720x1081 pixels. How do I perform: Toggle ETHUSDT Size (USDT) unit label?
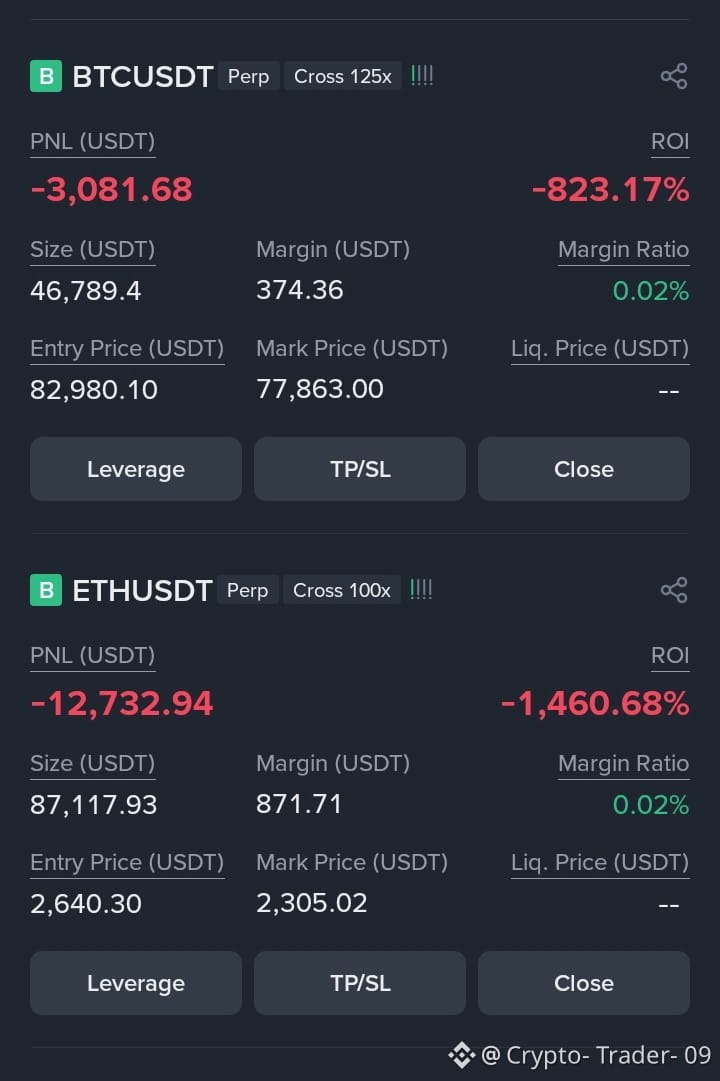(x=92, y=764)
